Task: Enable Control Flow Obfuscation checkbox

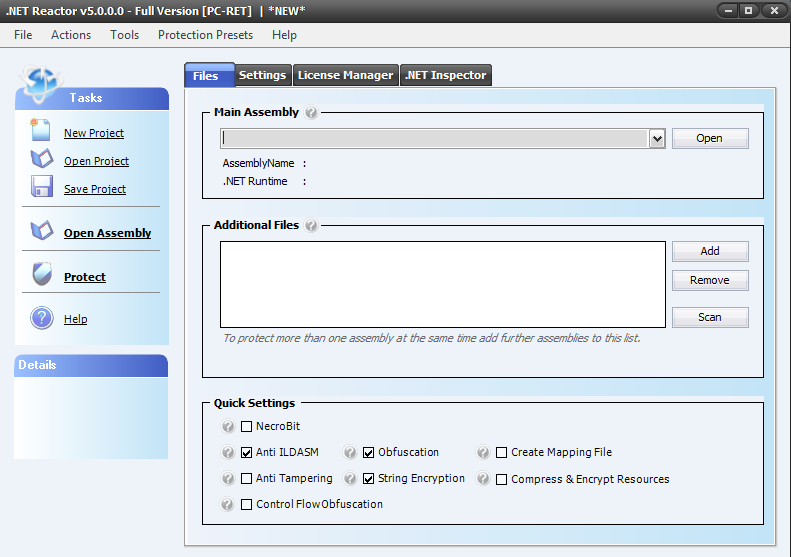Action: click(x=246, y=505)
